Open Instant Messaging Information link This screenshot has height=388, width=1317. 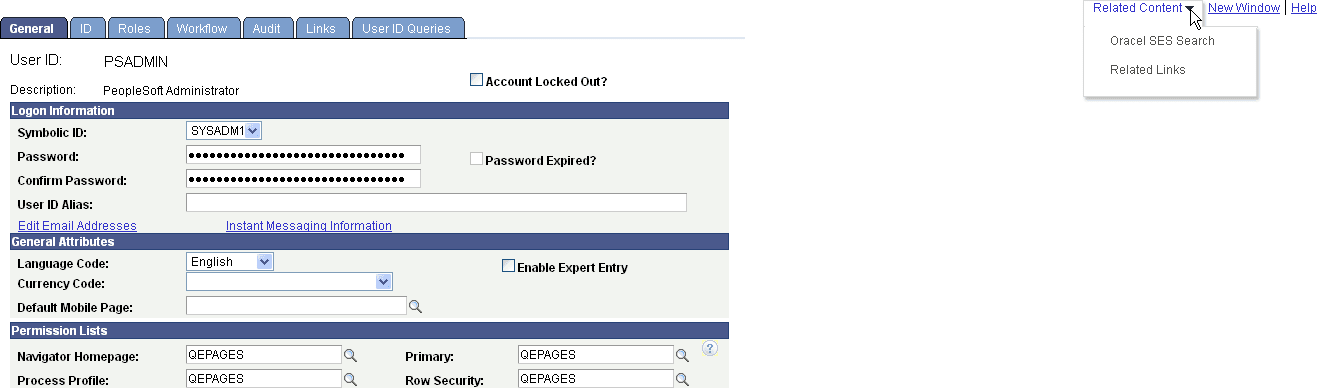309,226
